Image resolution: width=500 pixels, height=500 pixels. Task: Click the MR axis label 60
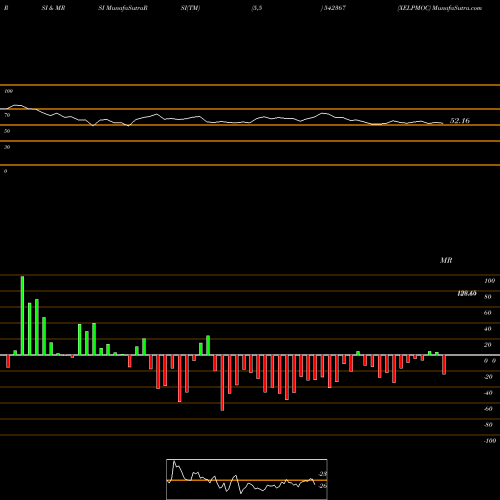coord(488,313)
